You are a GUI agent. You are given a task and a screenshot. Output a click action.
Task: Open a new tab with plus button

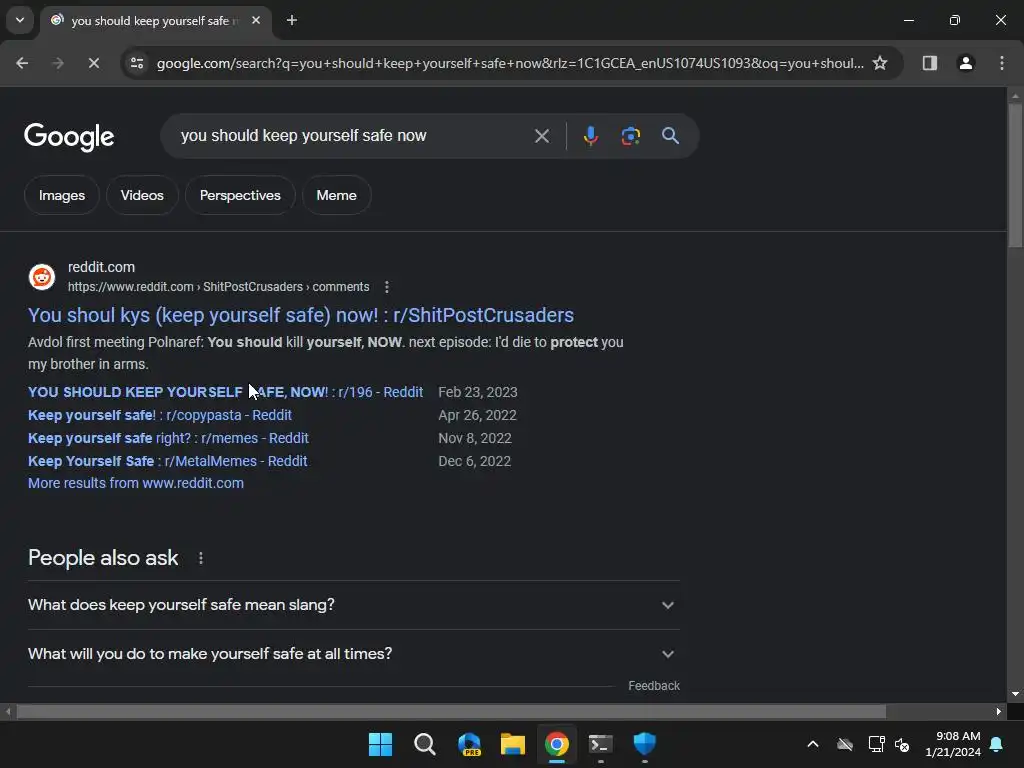[x=292, y=20]
